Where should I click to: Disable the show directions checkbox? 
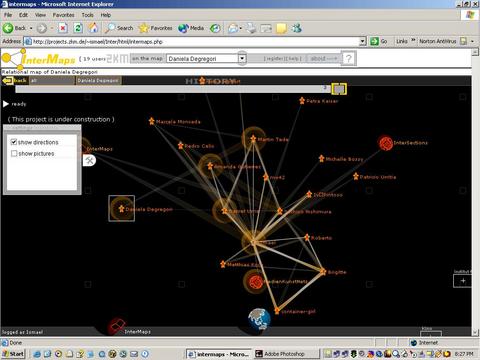(14, 142)
